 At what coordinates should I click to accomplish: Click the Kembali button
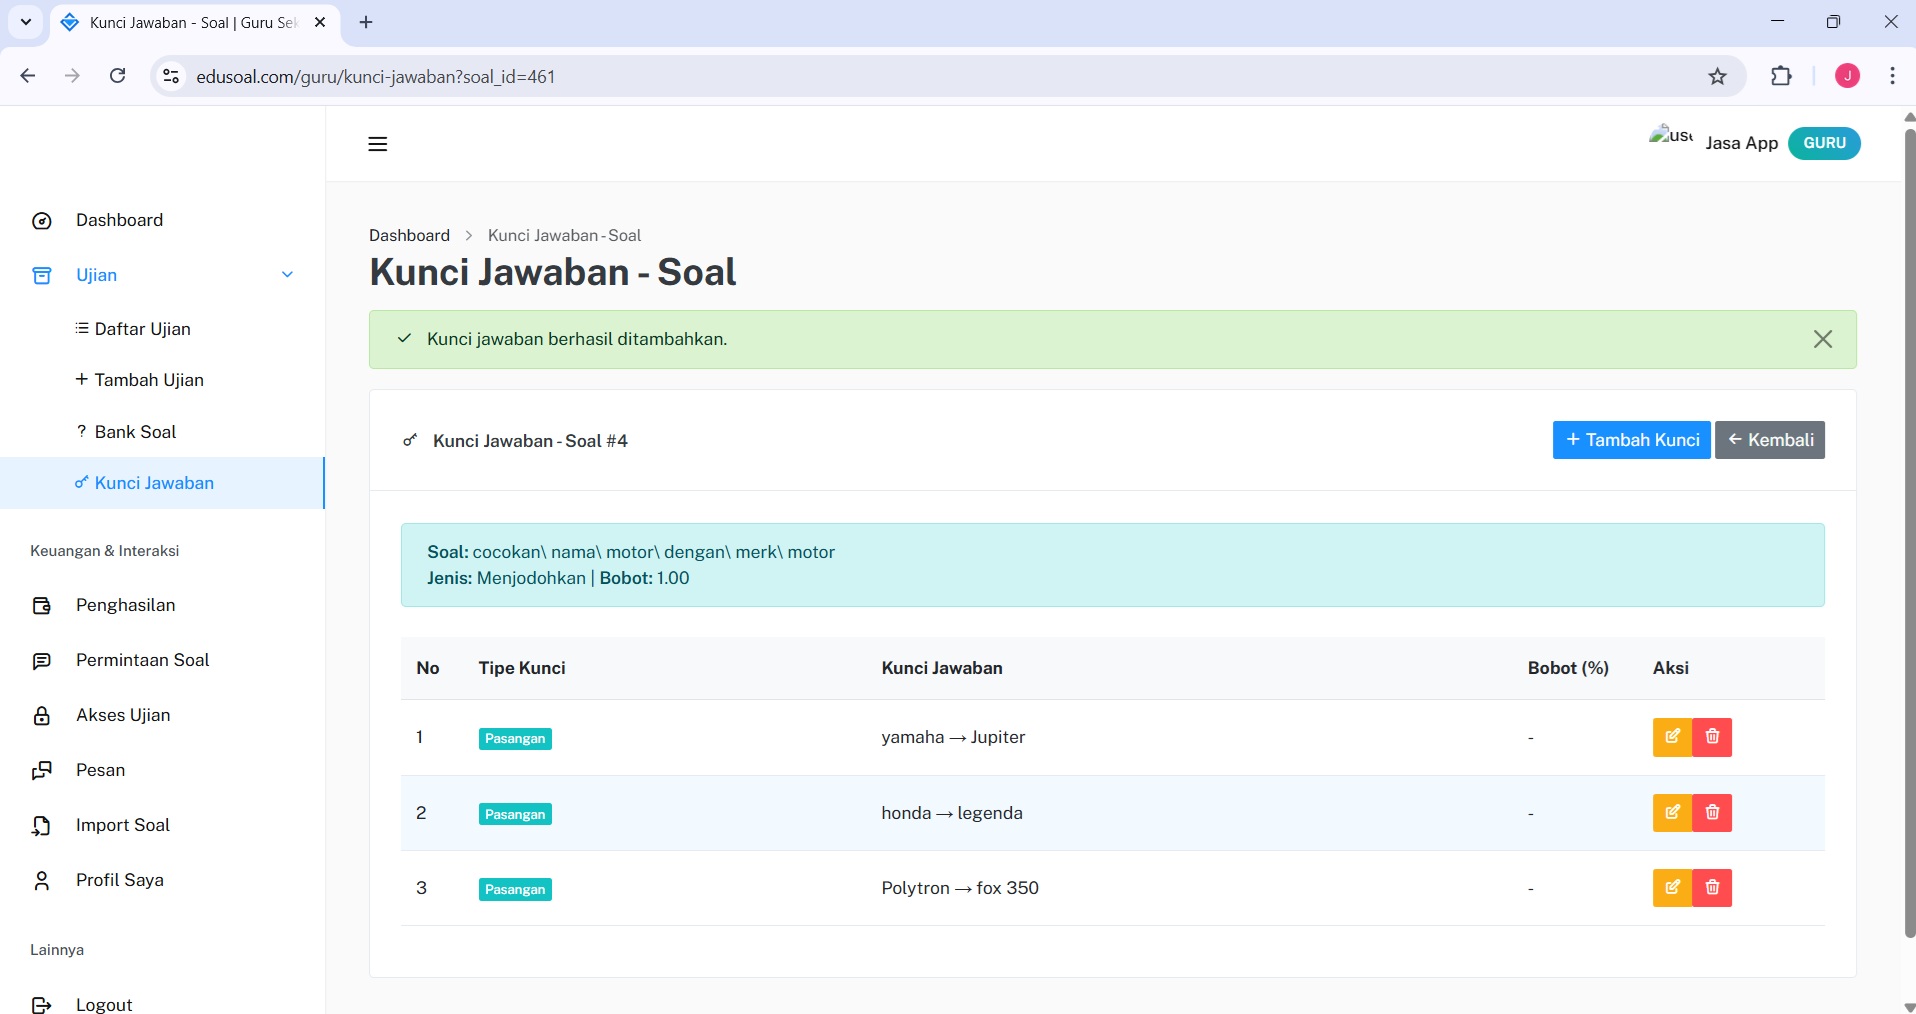(1769, 440)
